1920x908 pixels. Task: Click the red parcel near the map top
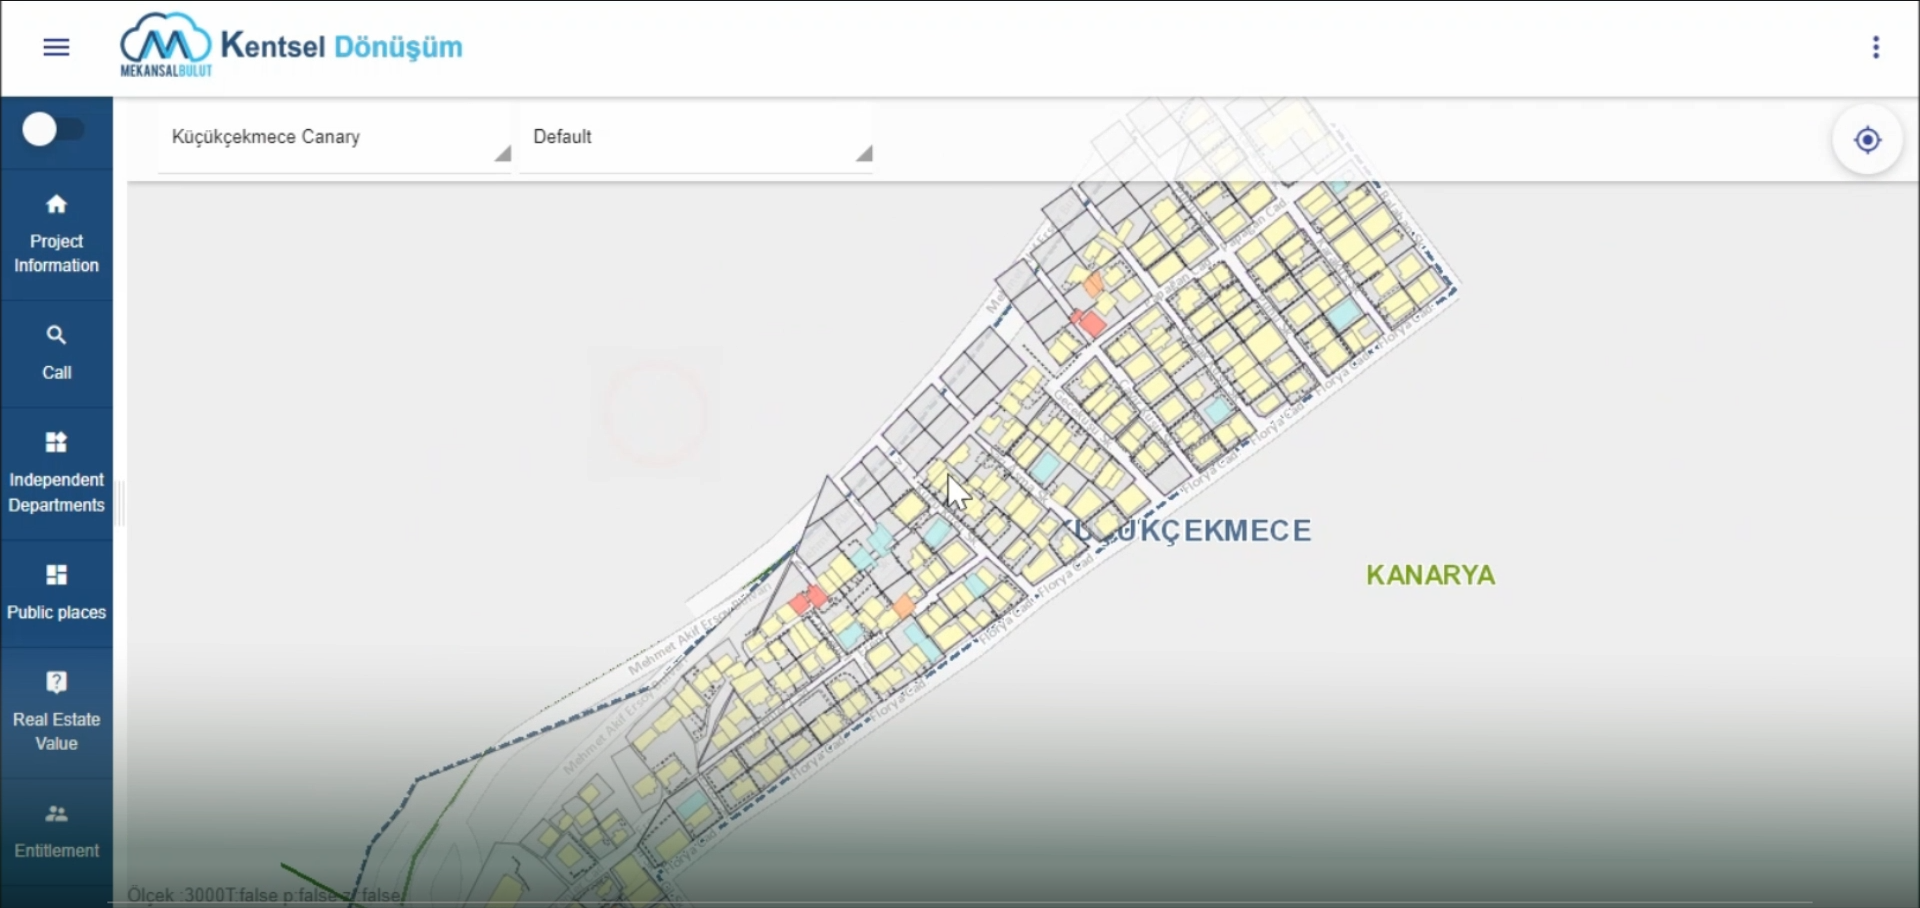click(x=1089, y=323)
